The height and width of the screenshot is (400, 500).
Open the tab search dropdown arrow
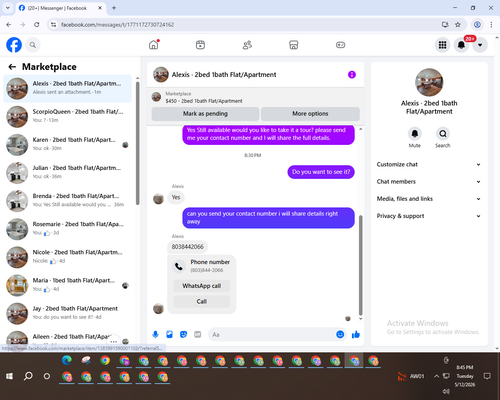[7, 8]
